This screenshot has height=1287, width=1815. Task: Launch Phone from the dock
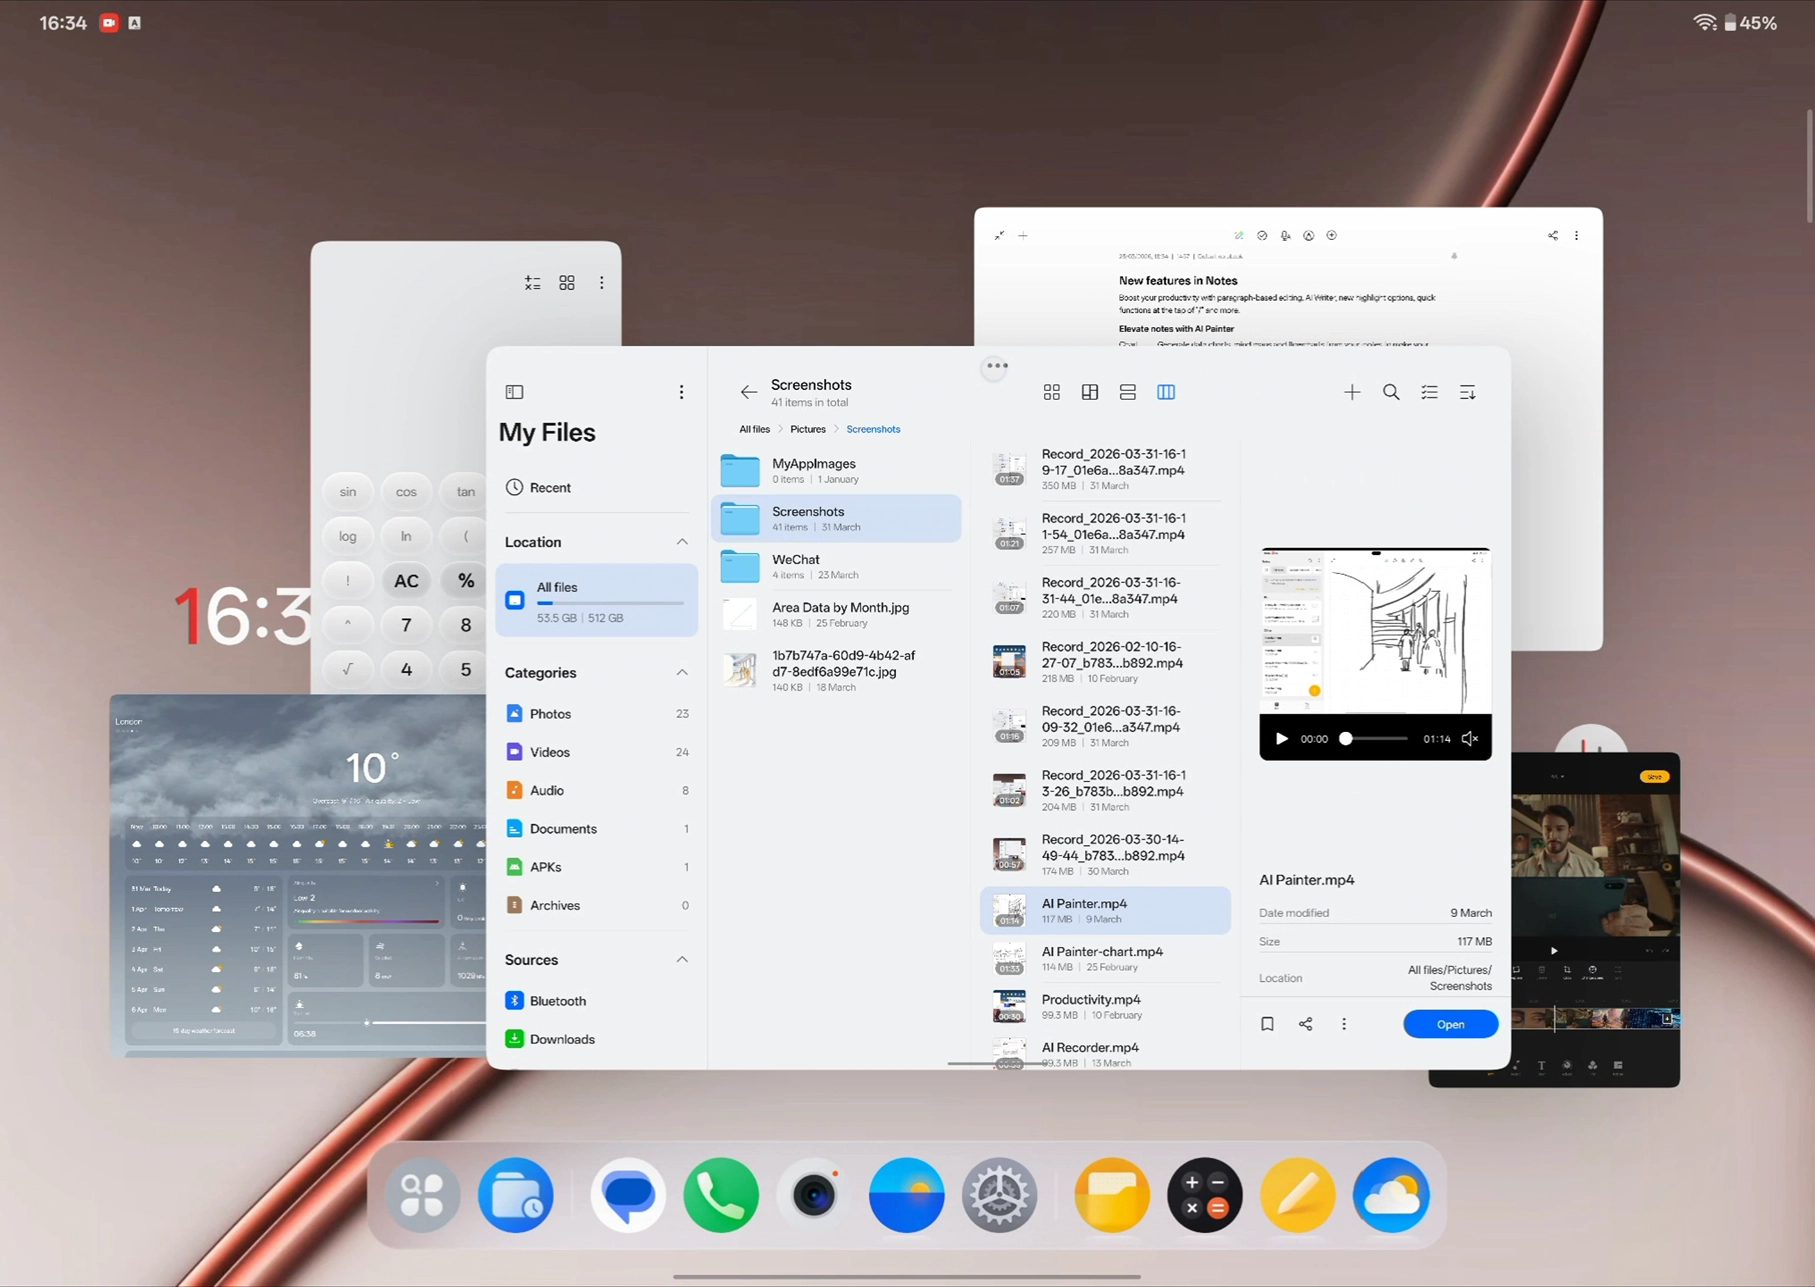tap(720, 1195)
